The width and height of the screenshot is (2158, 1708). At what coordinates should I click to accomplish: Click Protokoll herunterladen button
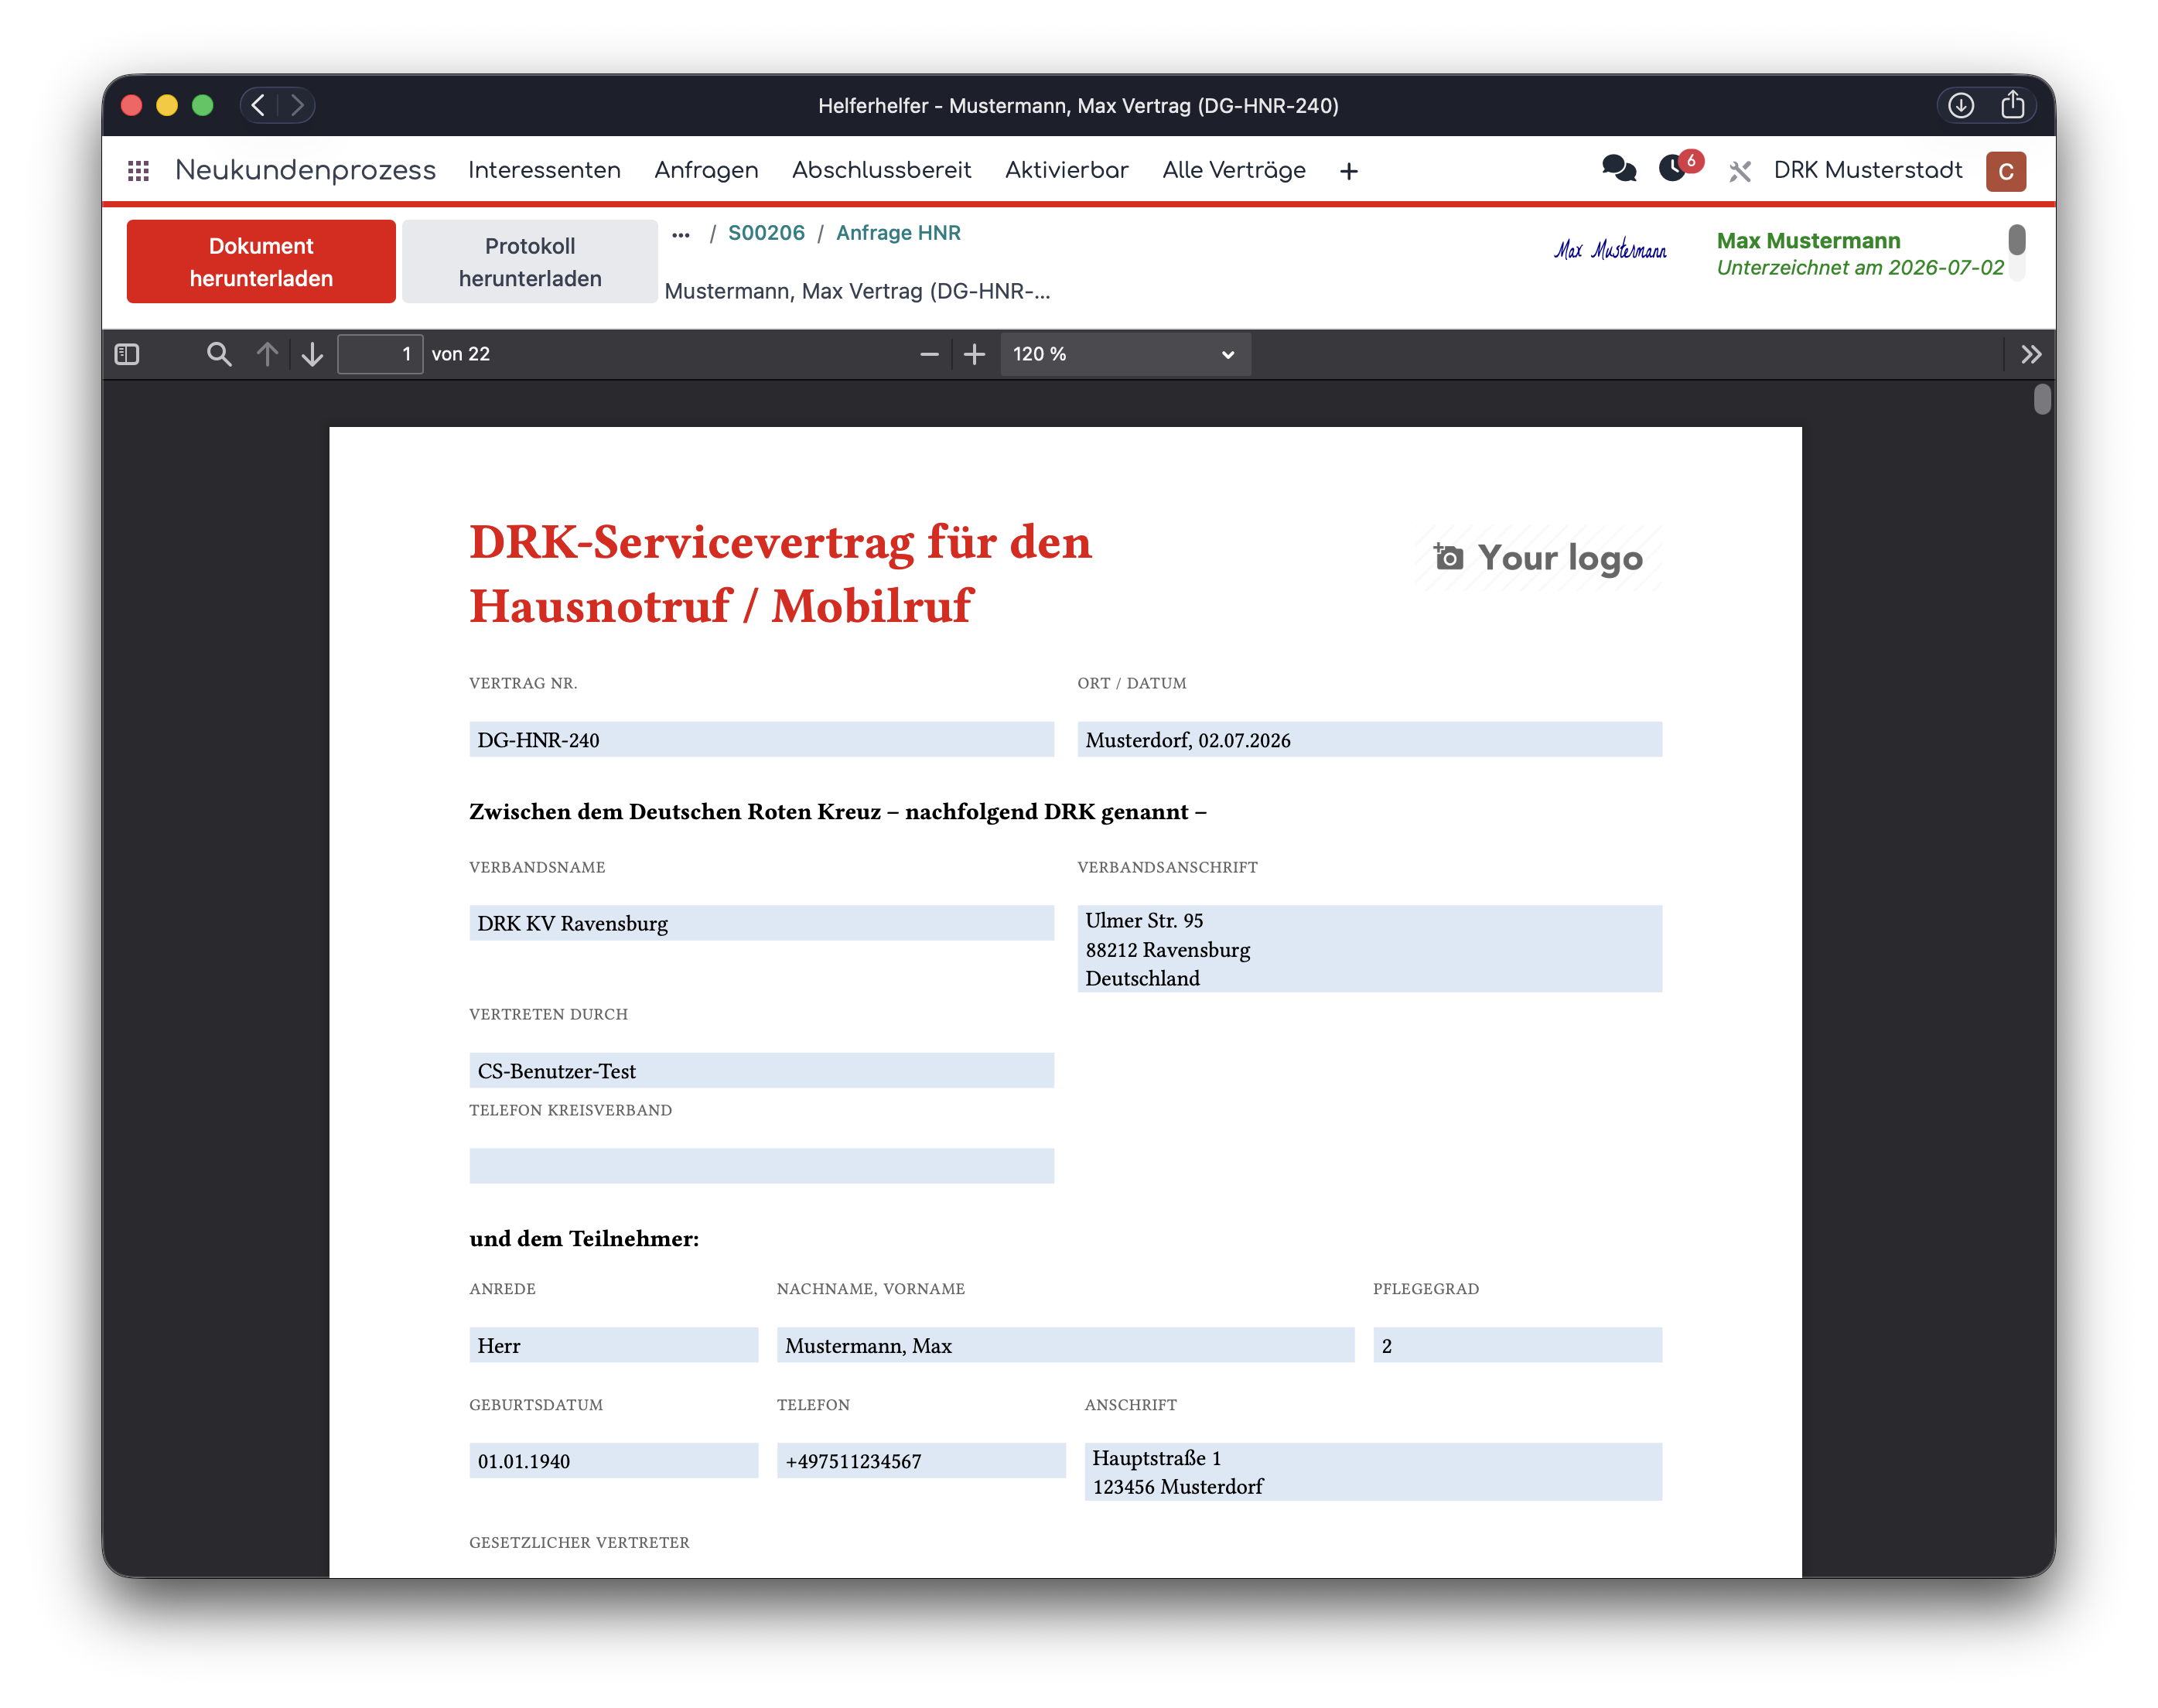pos(530,262)
